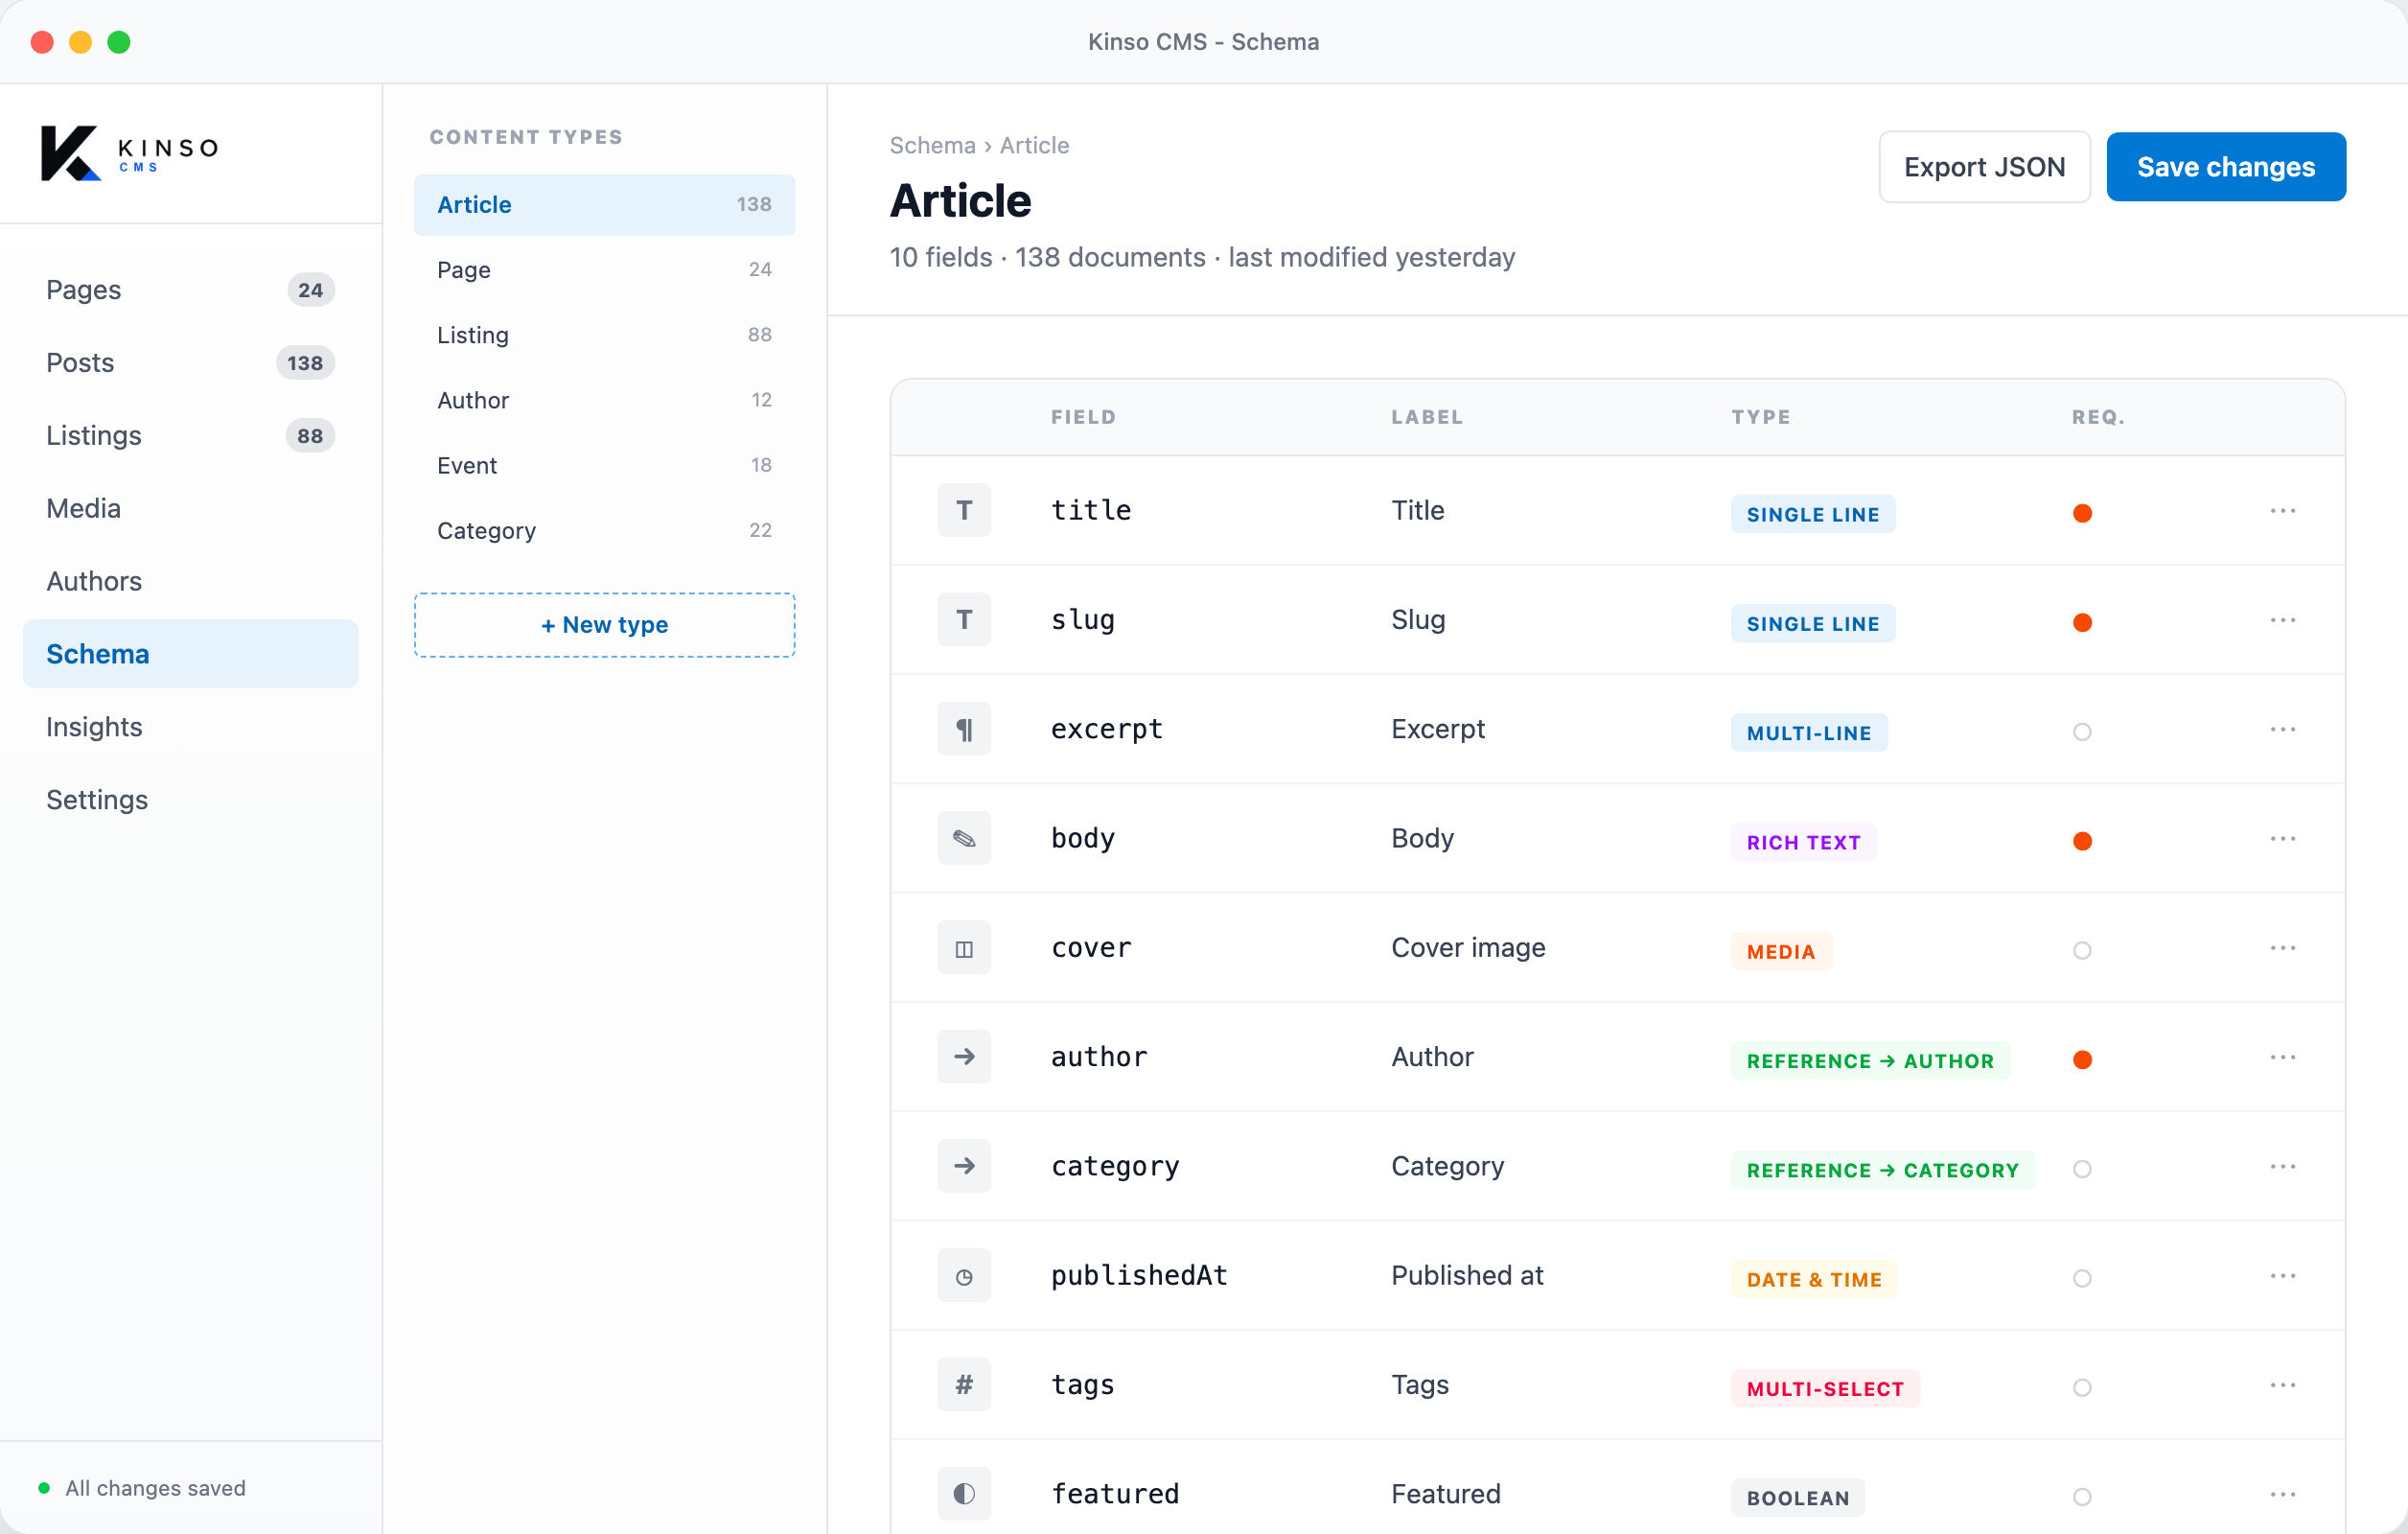The height and width of the screenshot is (1534, 2408).
Task: Open the more options menu for tags
Action: click(2283, 1385)
